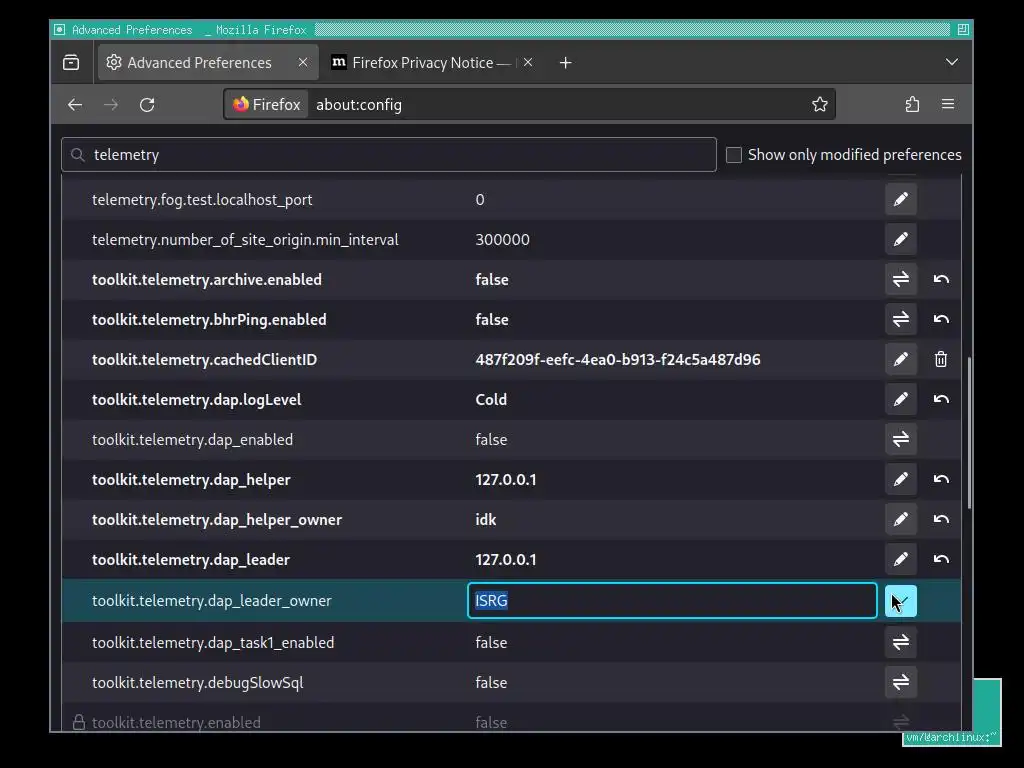
Task: Open the Extensions puzzle icon
Action: (912, 104)
